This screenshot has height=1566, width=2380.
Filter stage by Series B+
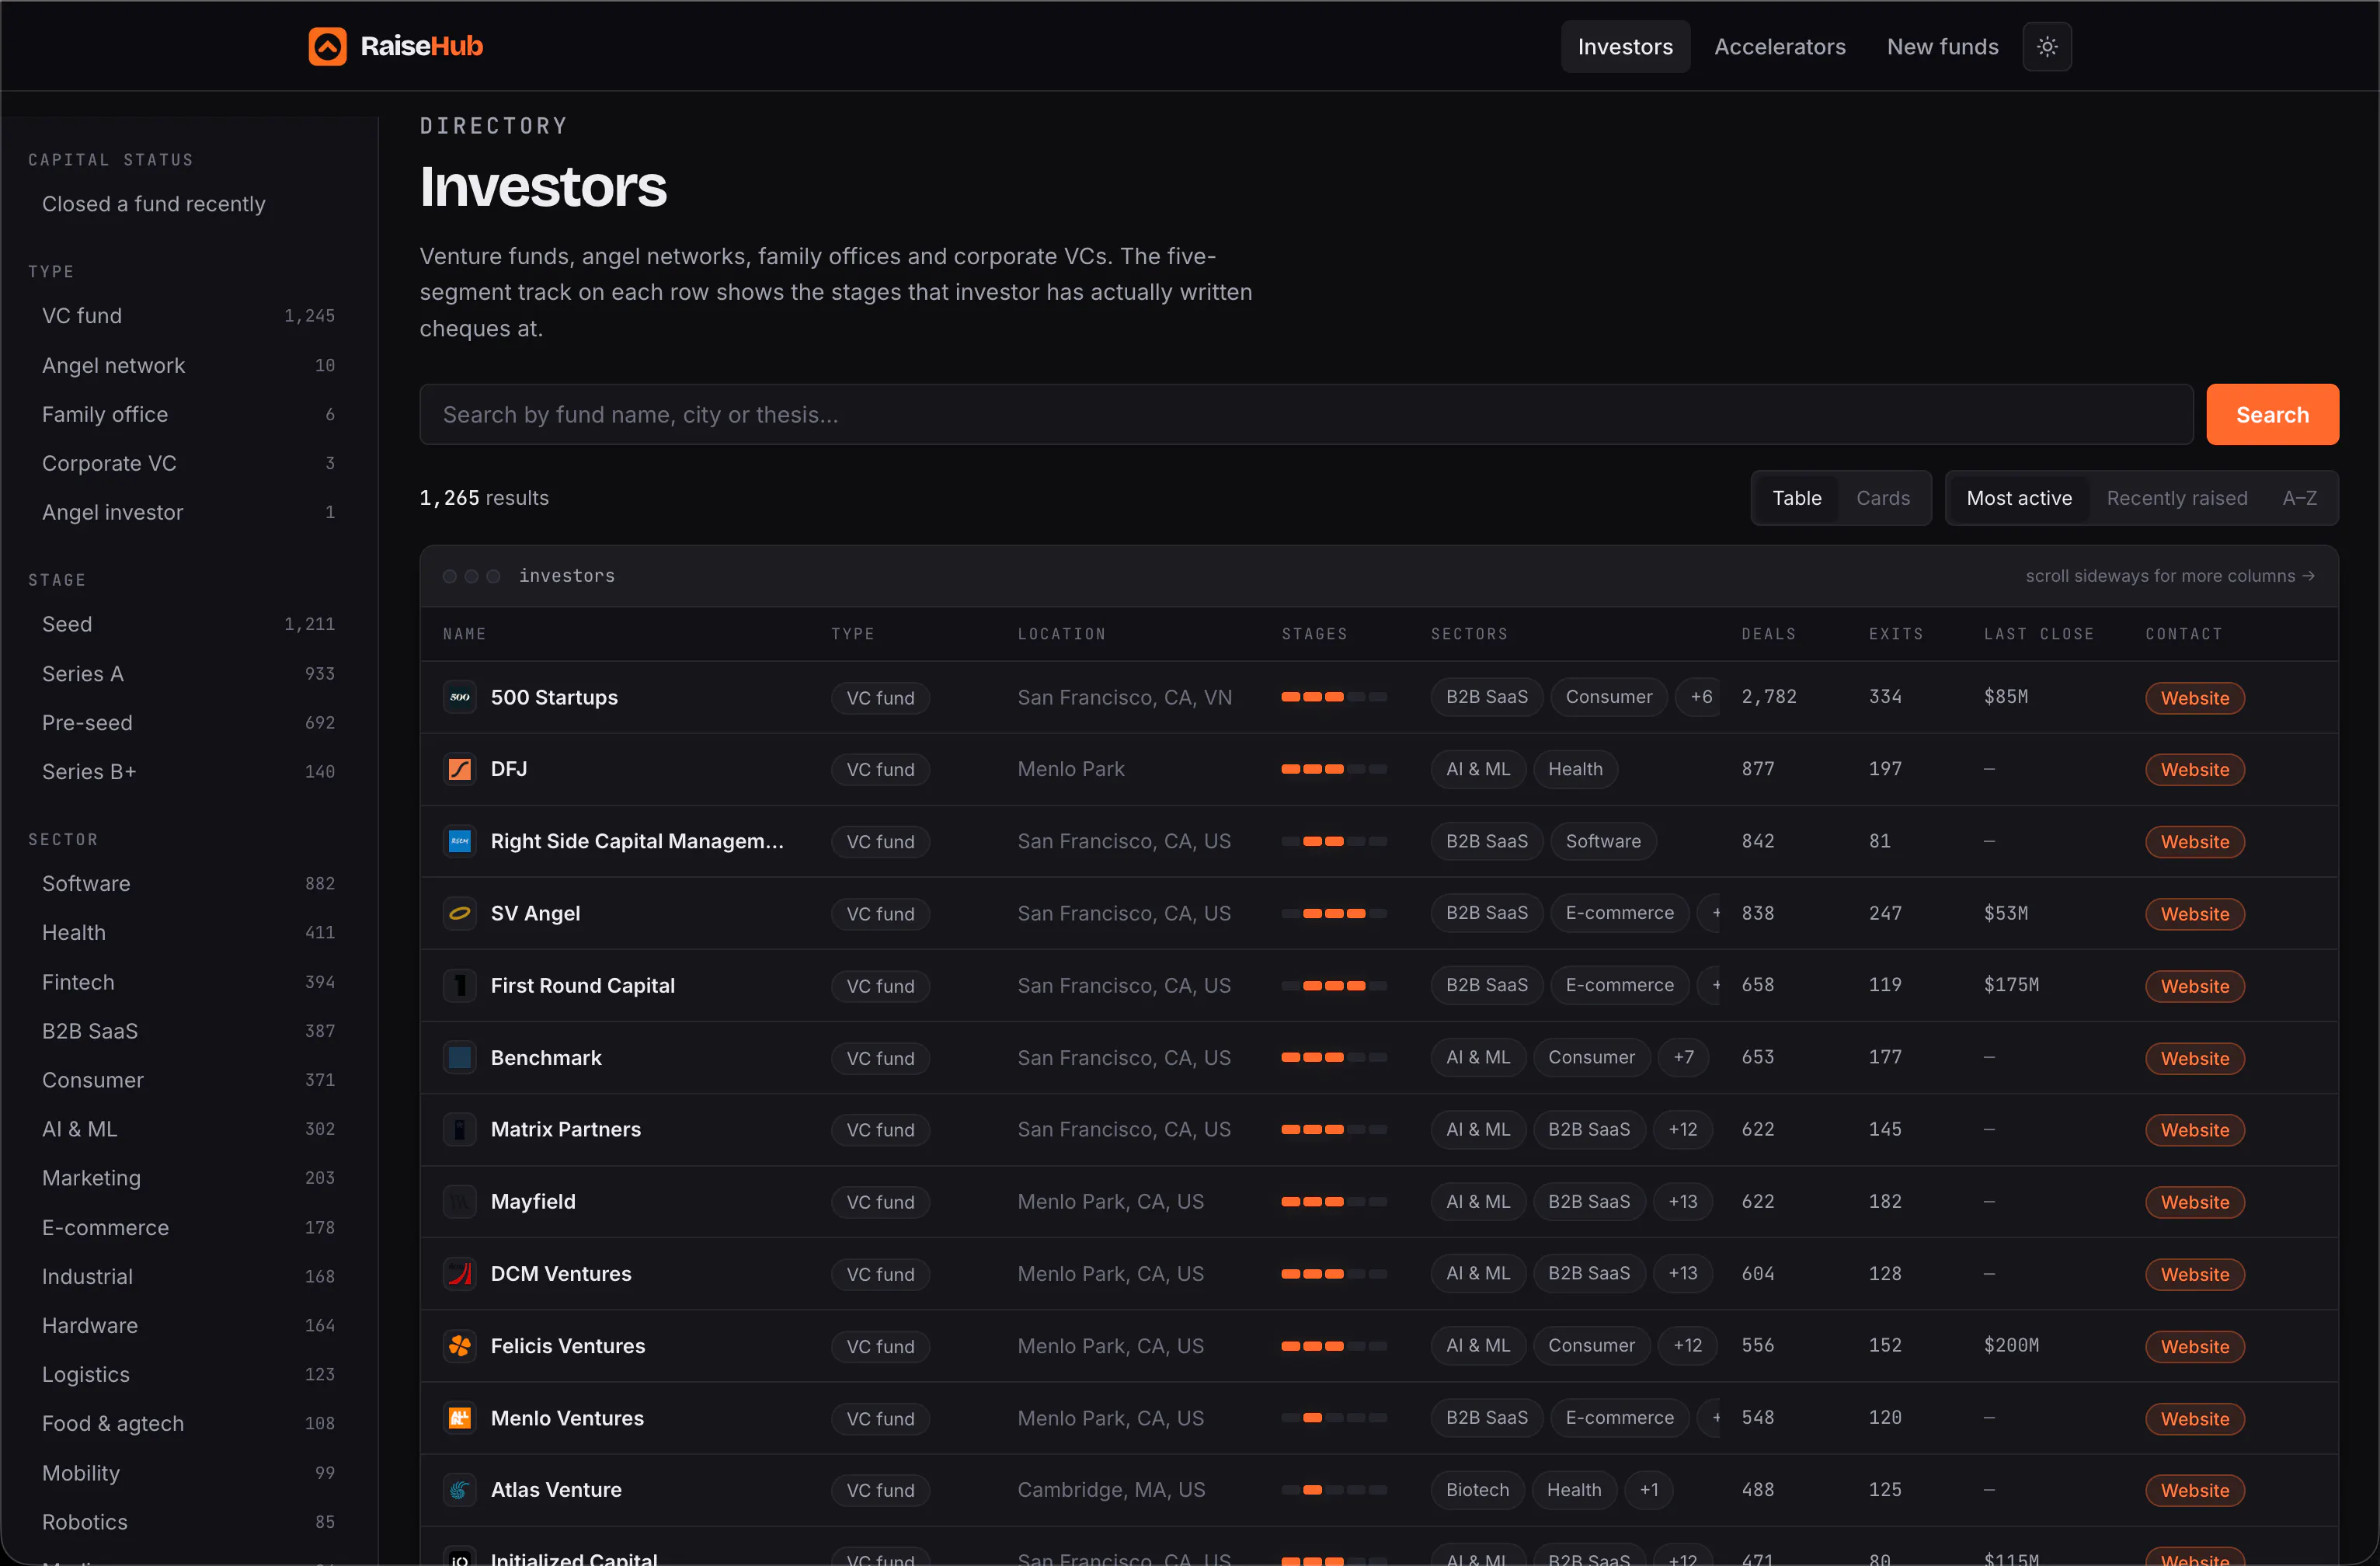[x=189, y=771]
